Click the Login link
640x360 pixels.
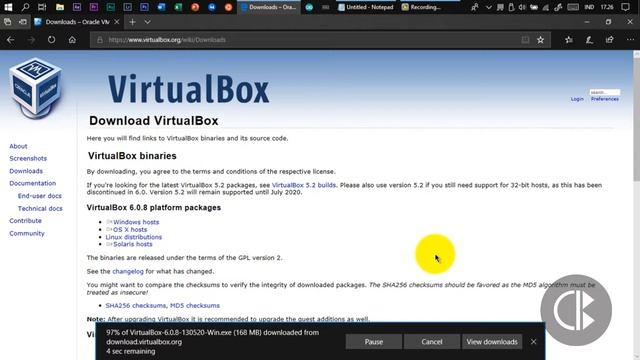[x=577, y=99]
